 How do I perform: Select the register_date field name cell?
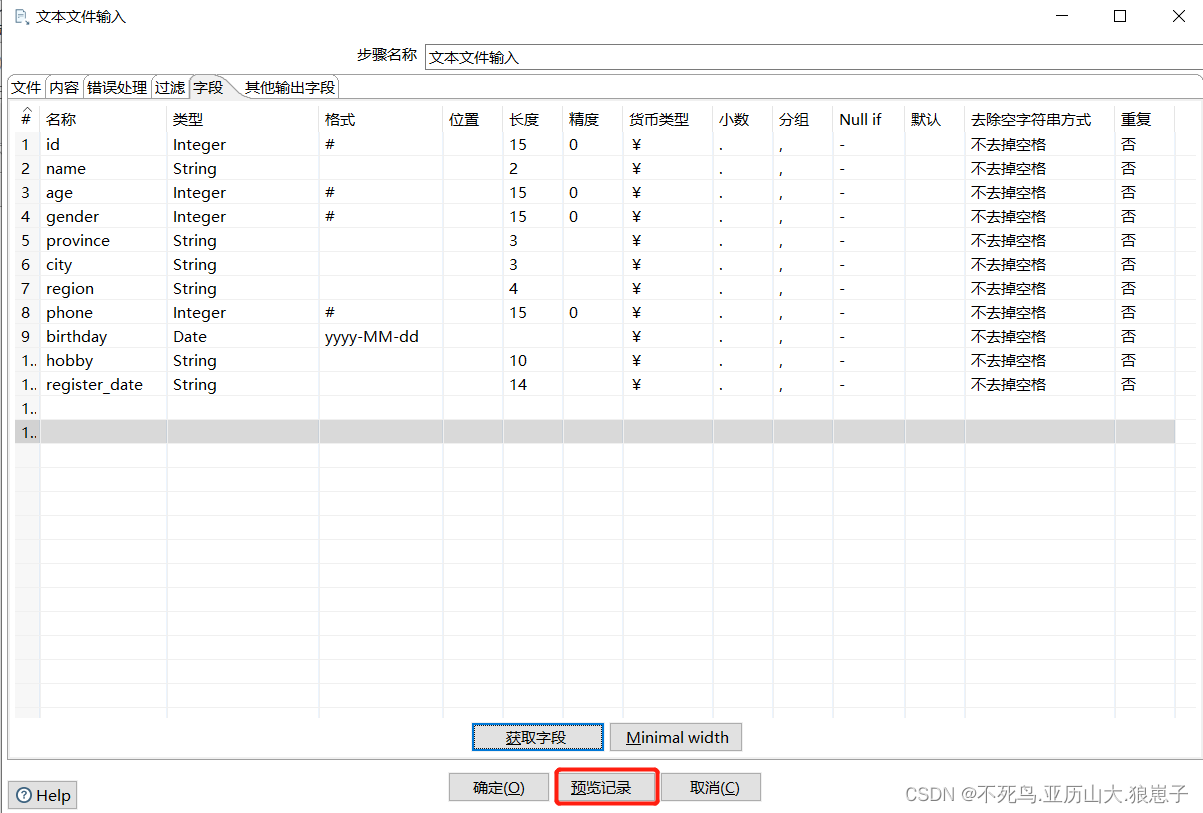coord(103,384)
